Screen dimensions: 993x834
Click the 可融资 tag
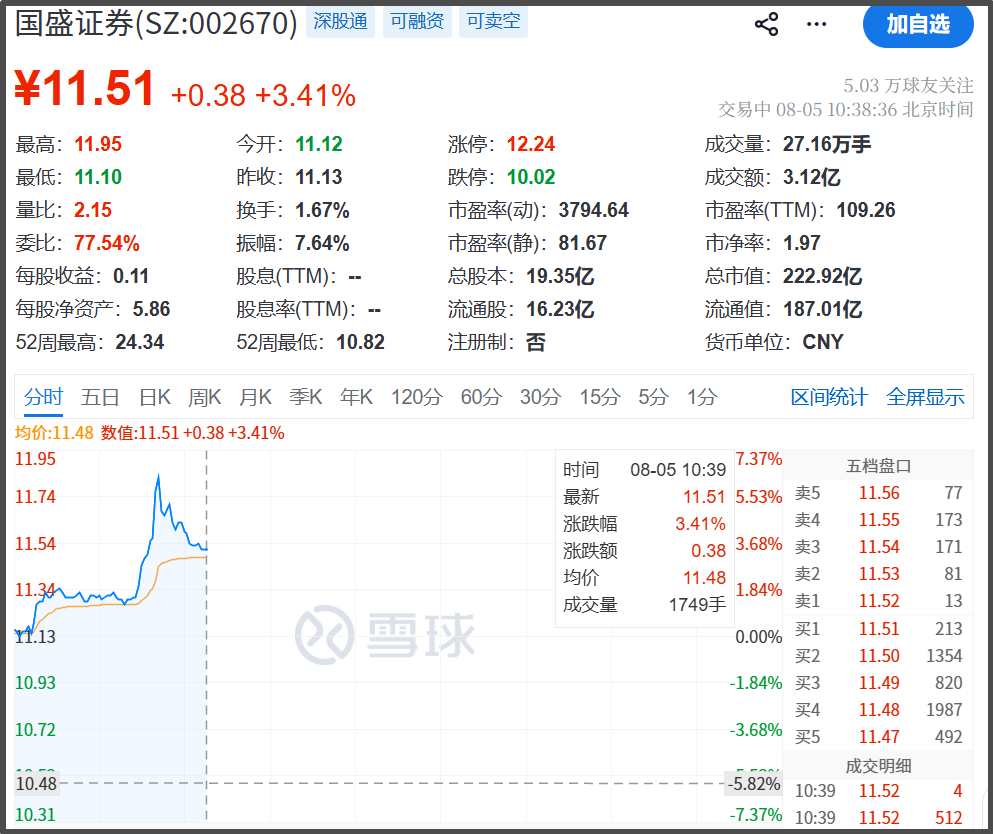tap(417, 21)
